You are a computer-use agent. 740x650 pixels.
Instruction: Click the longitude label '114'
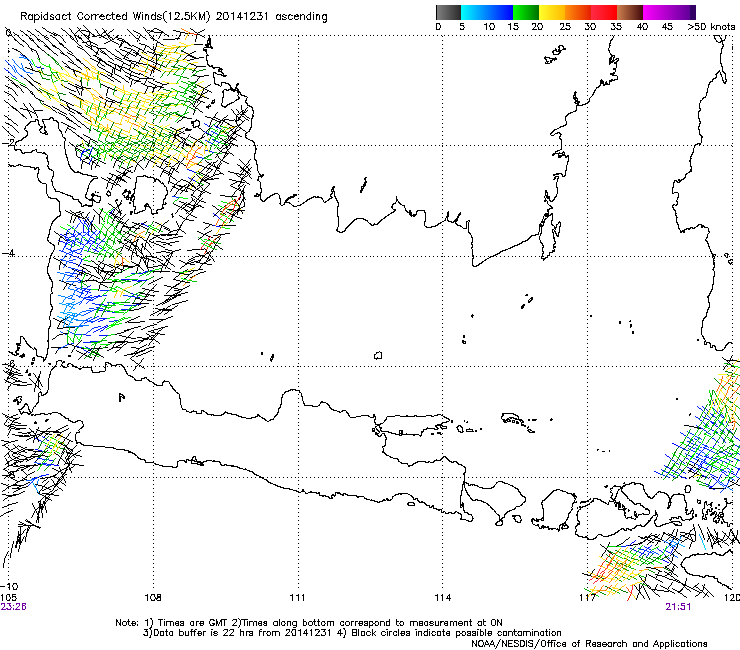(443, 598)
